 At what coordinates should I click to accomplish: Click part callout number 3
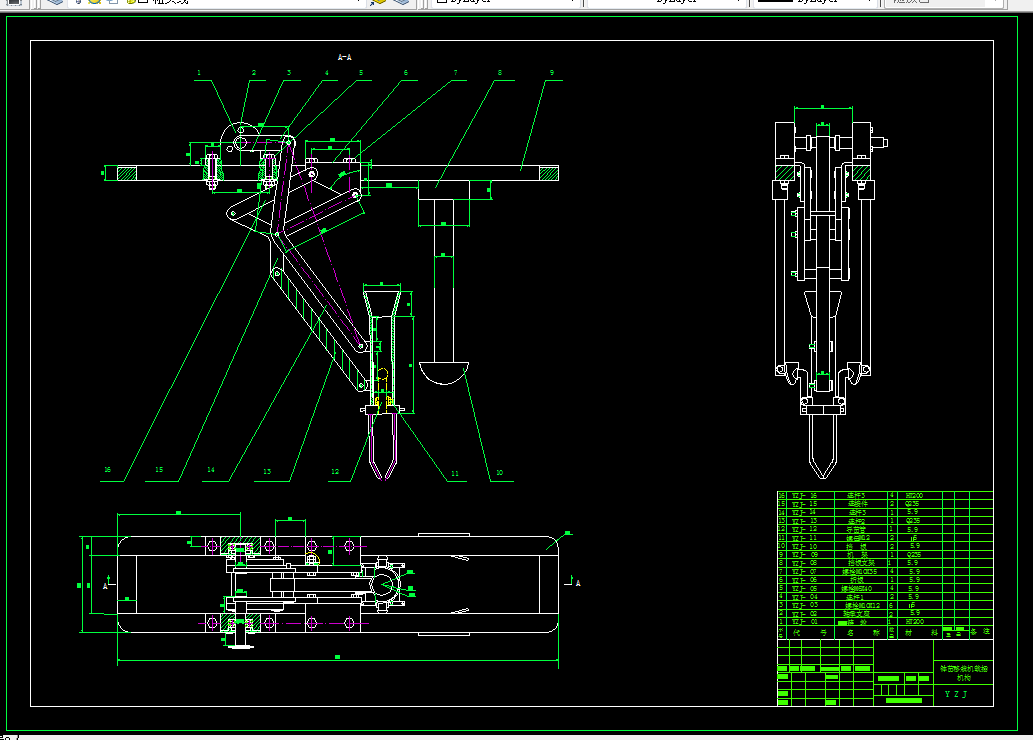[289, 73]
